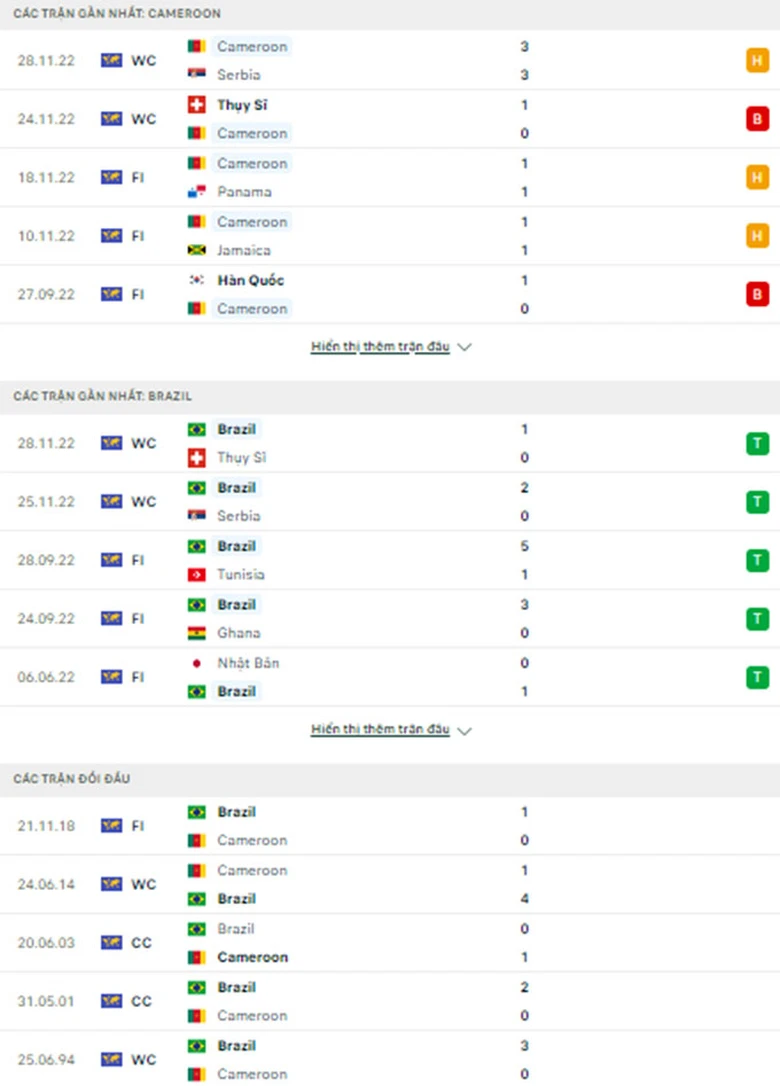Click the orange H badge for Panama match
This screenshot has height=1086, width=780.
tap(757, 177)
